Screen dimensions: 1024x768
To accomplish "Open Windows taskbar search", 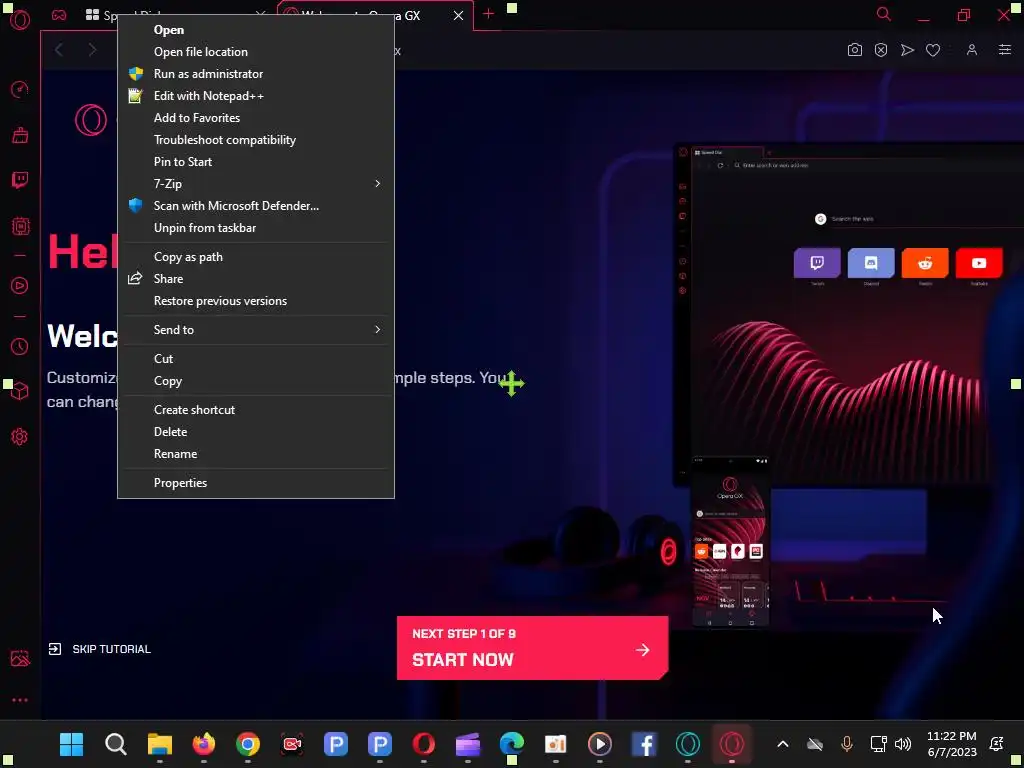I will [x=116, y=744].
